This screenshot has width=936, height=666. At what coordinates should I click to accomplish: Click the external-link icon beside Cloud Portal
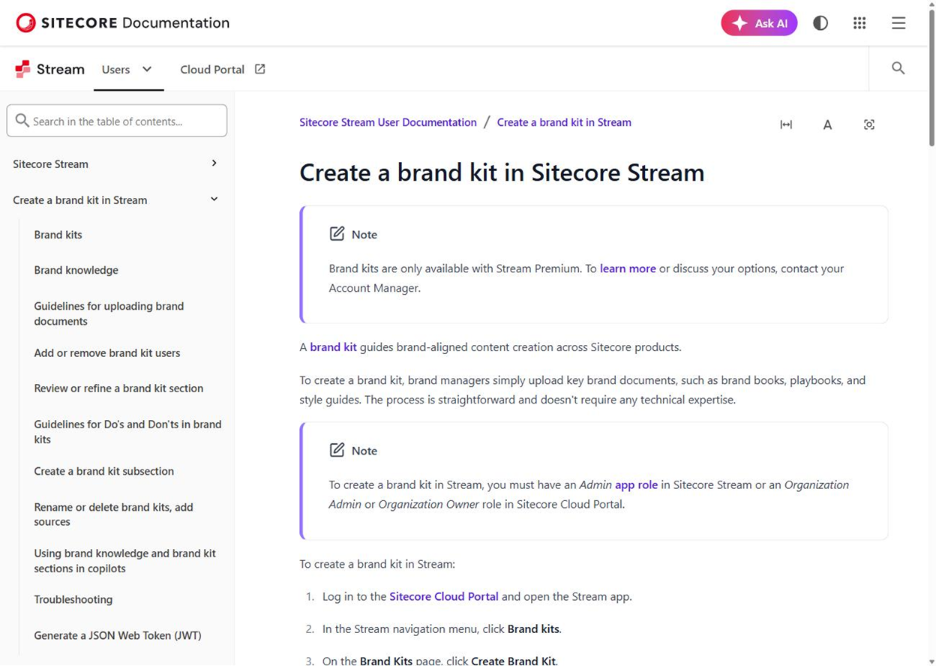coord(260,69)
